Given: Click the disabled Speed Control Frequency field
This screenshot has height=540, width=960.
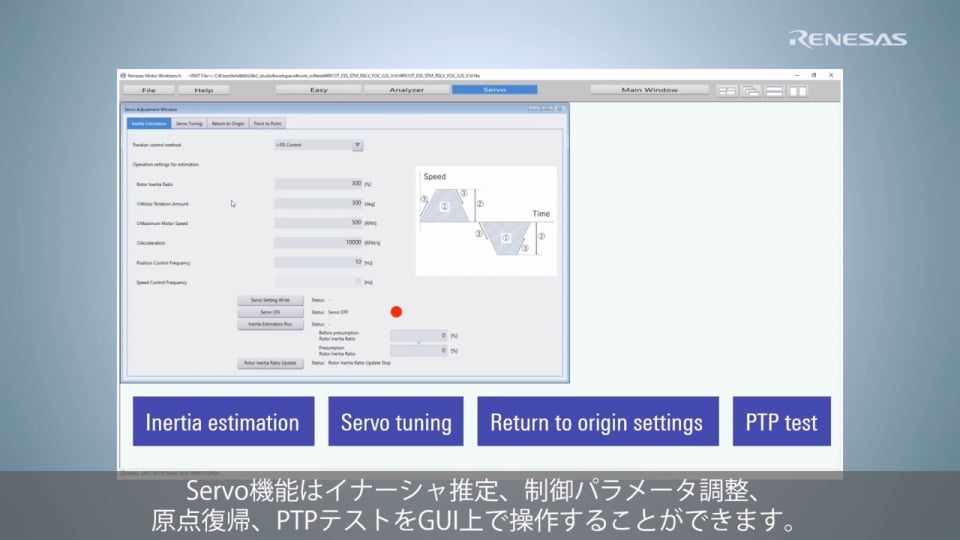Looking at the screenshot, I should (x=318, y=282).
